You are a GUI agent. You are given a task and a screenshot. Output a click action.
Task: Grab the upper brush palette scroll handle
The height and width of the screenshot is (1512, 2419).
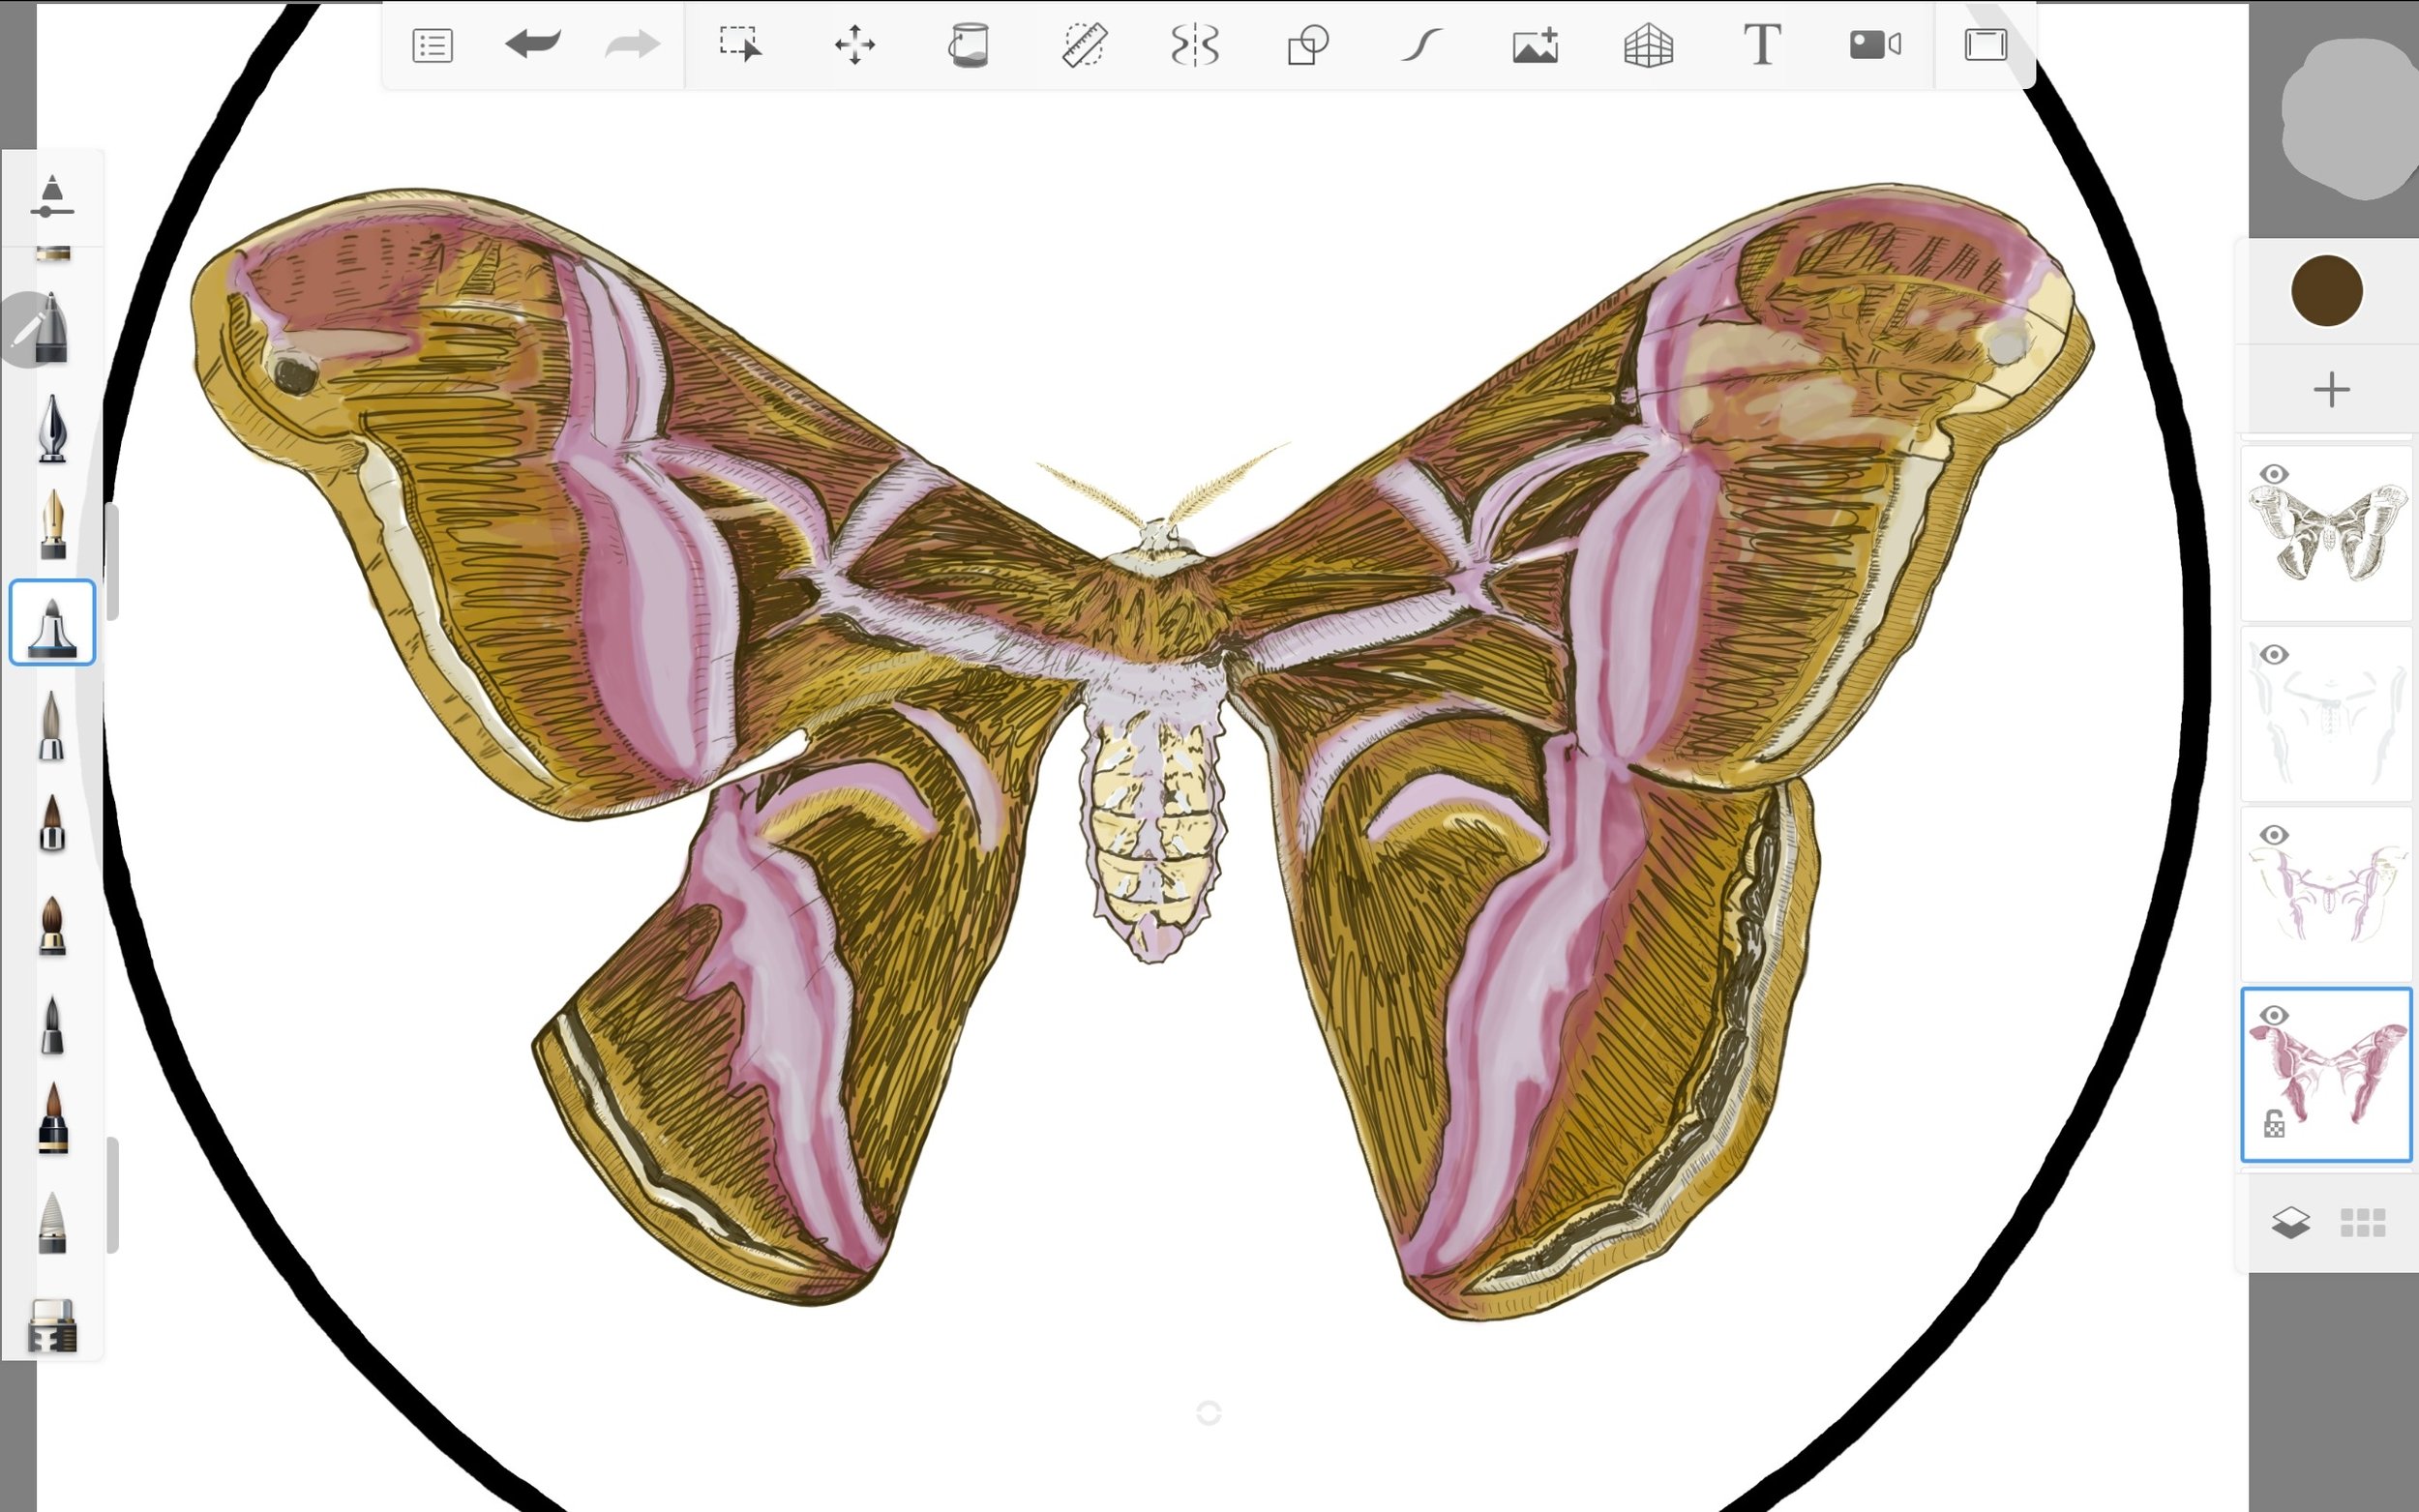[x=113, y=562]
